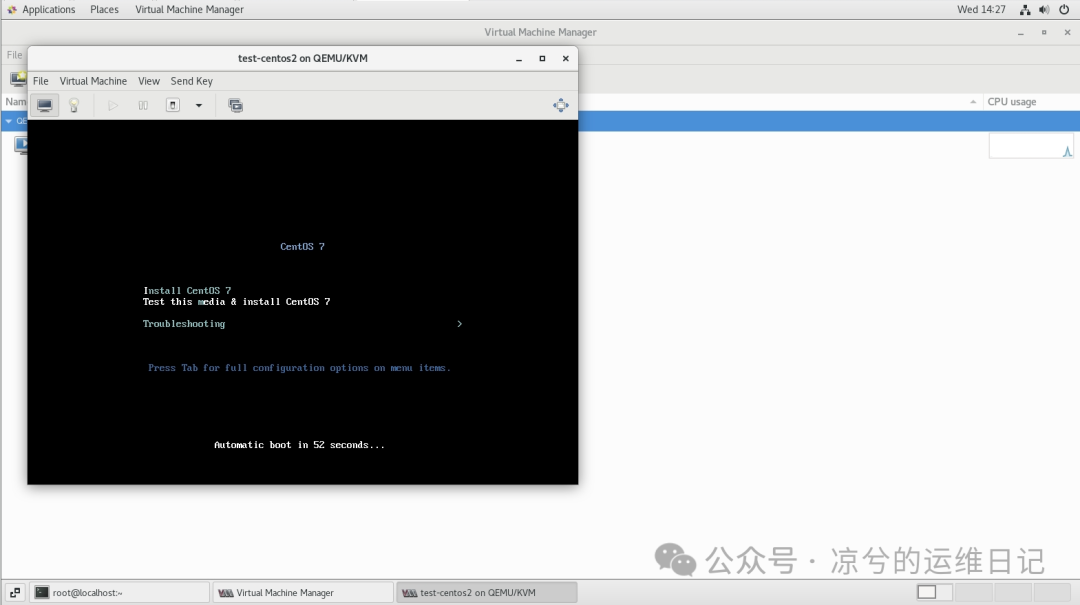Viewport: 1080px width, 605px height.
Task: Shut down the virtual machine
Action: [173, 105]
